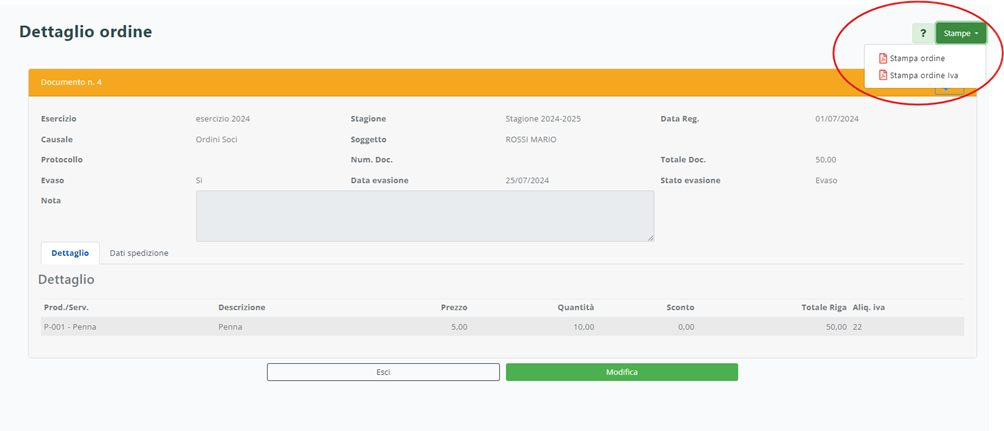This screenshot has height=431, width=1004.
Task: Select the Dettaglio tab
Action: 70,253
